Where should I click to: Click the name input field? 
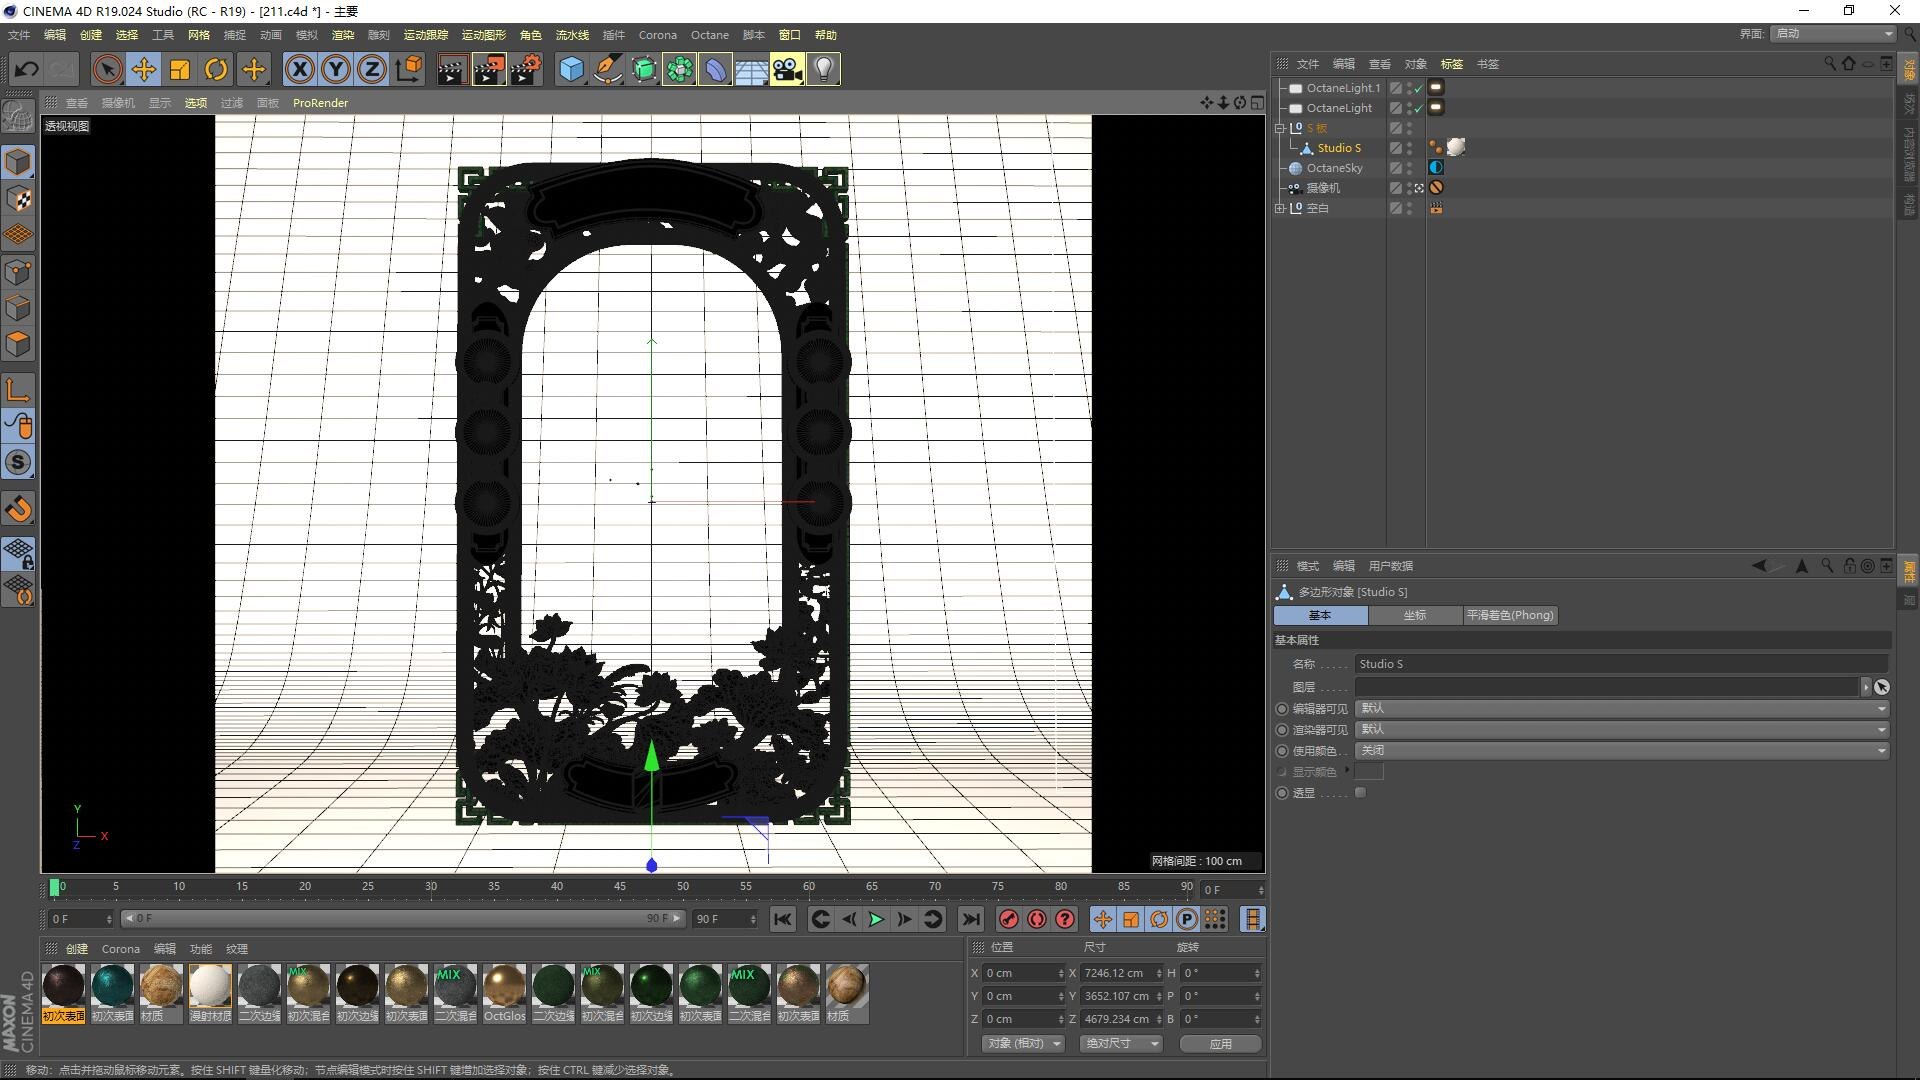(x=1622, y=664)
